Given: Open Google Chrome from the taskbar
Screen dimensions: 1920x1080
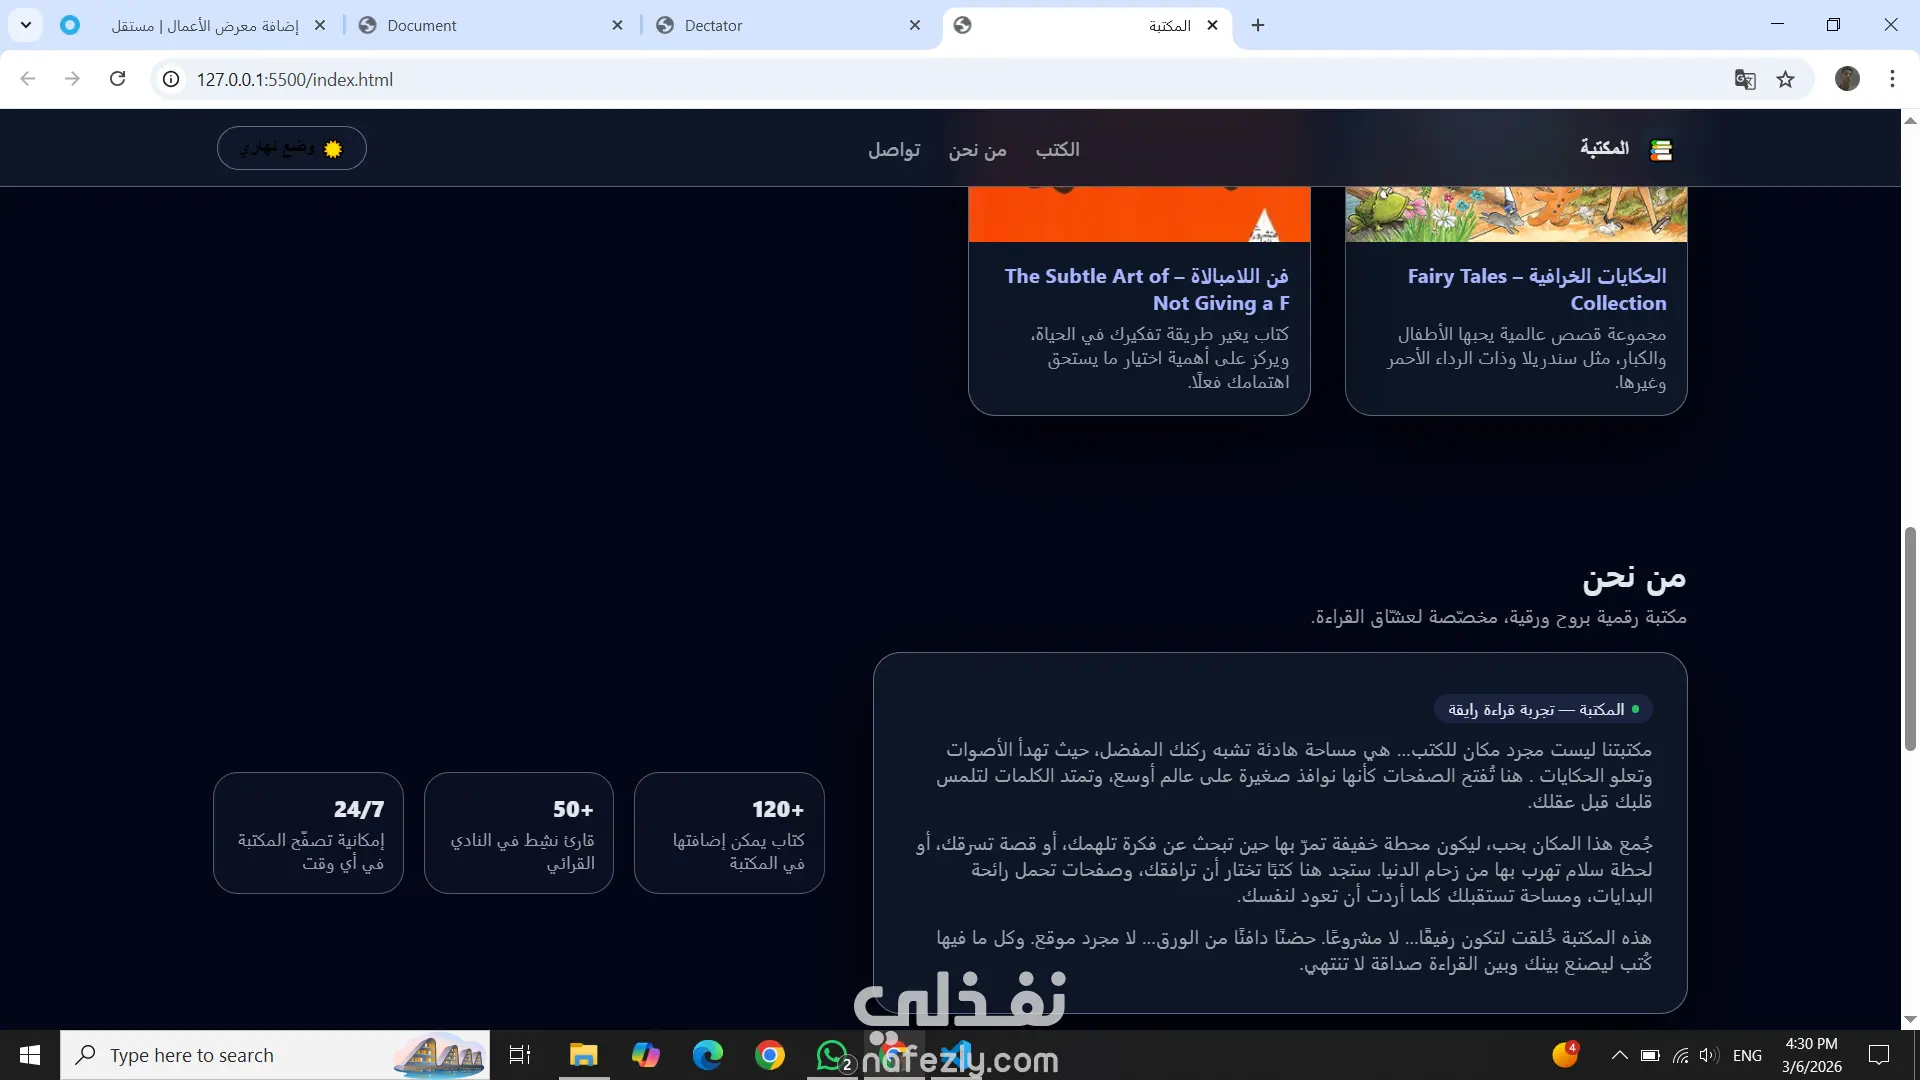Looking at the screenshot, I should 769,1055.
